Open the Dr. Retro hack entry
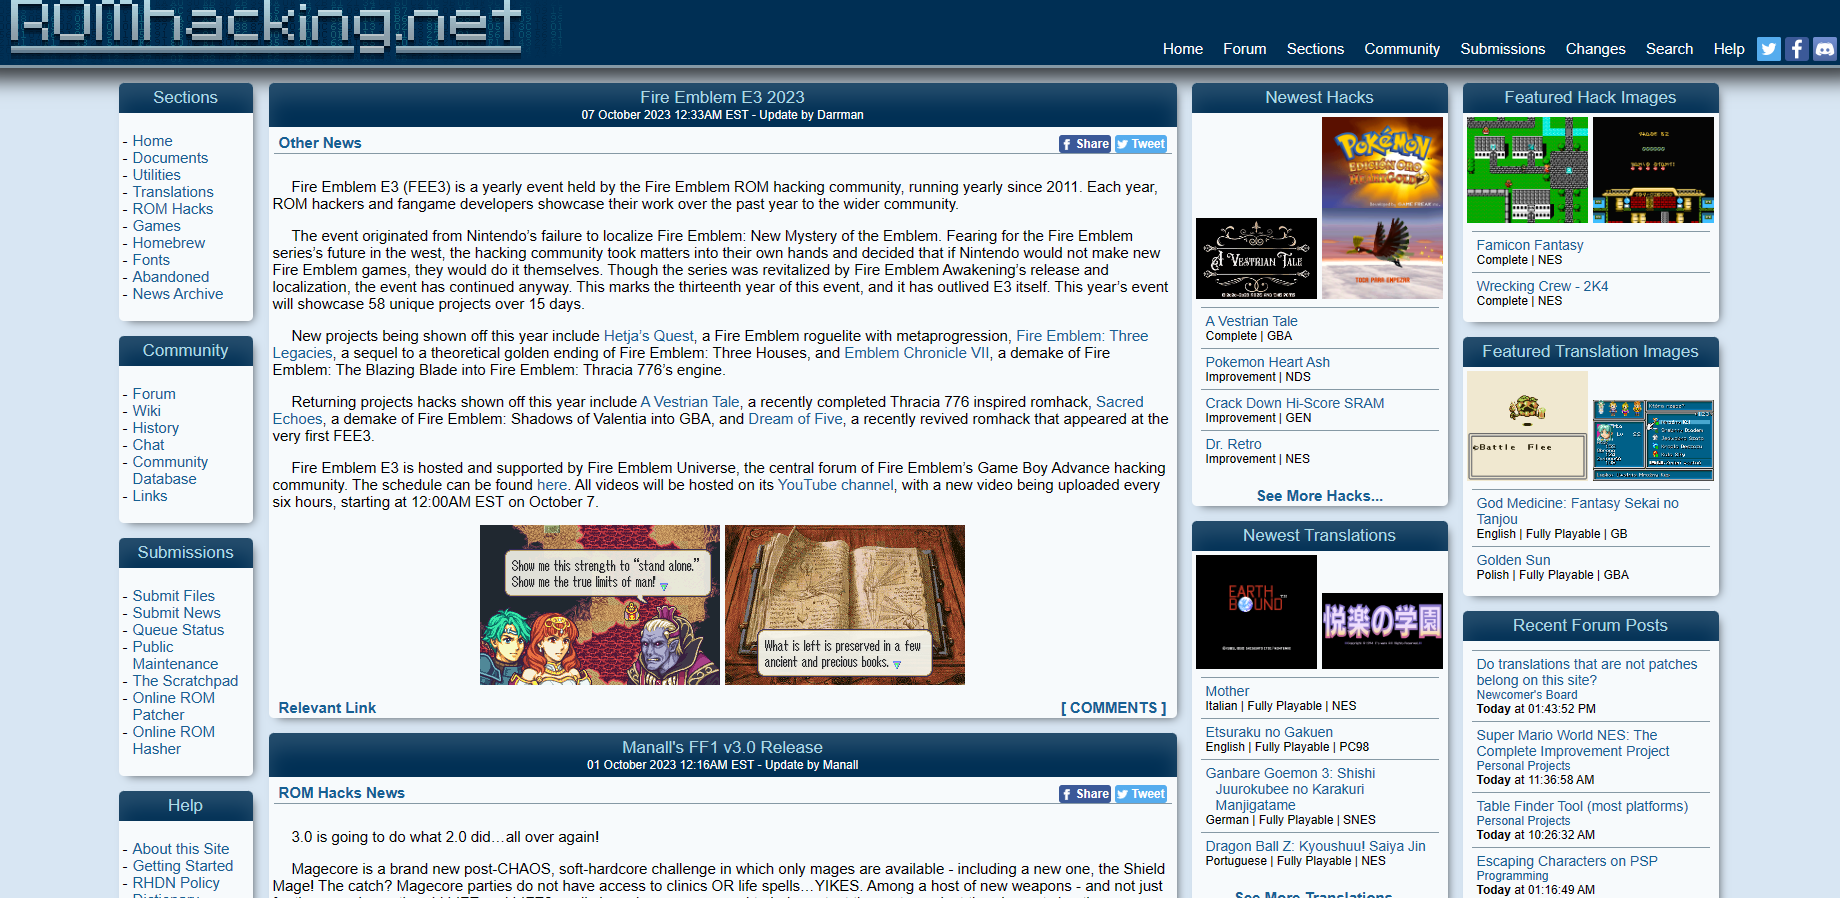The image size is (1840, 898). 1234,444
